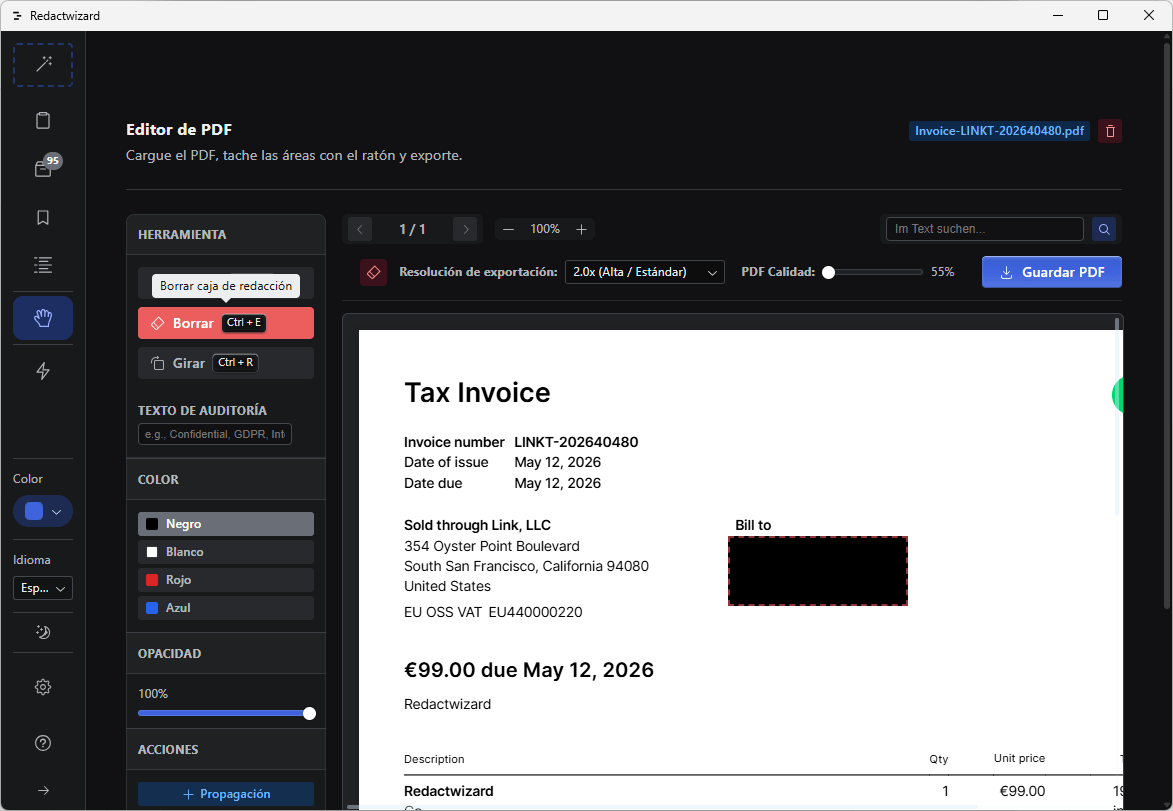Click the blue search magnifier button
Viewport: 1173px width, 811px height.
(x=1104, y=229)
